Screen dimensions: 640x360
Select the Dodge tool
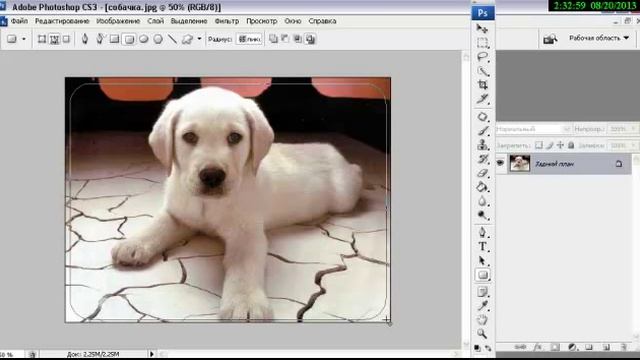[x=482, y=216]
